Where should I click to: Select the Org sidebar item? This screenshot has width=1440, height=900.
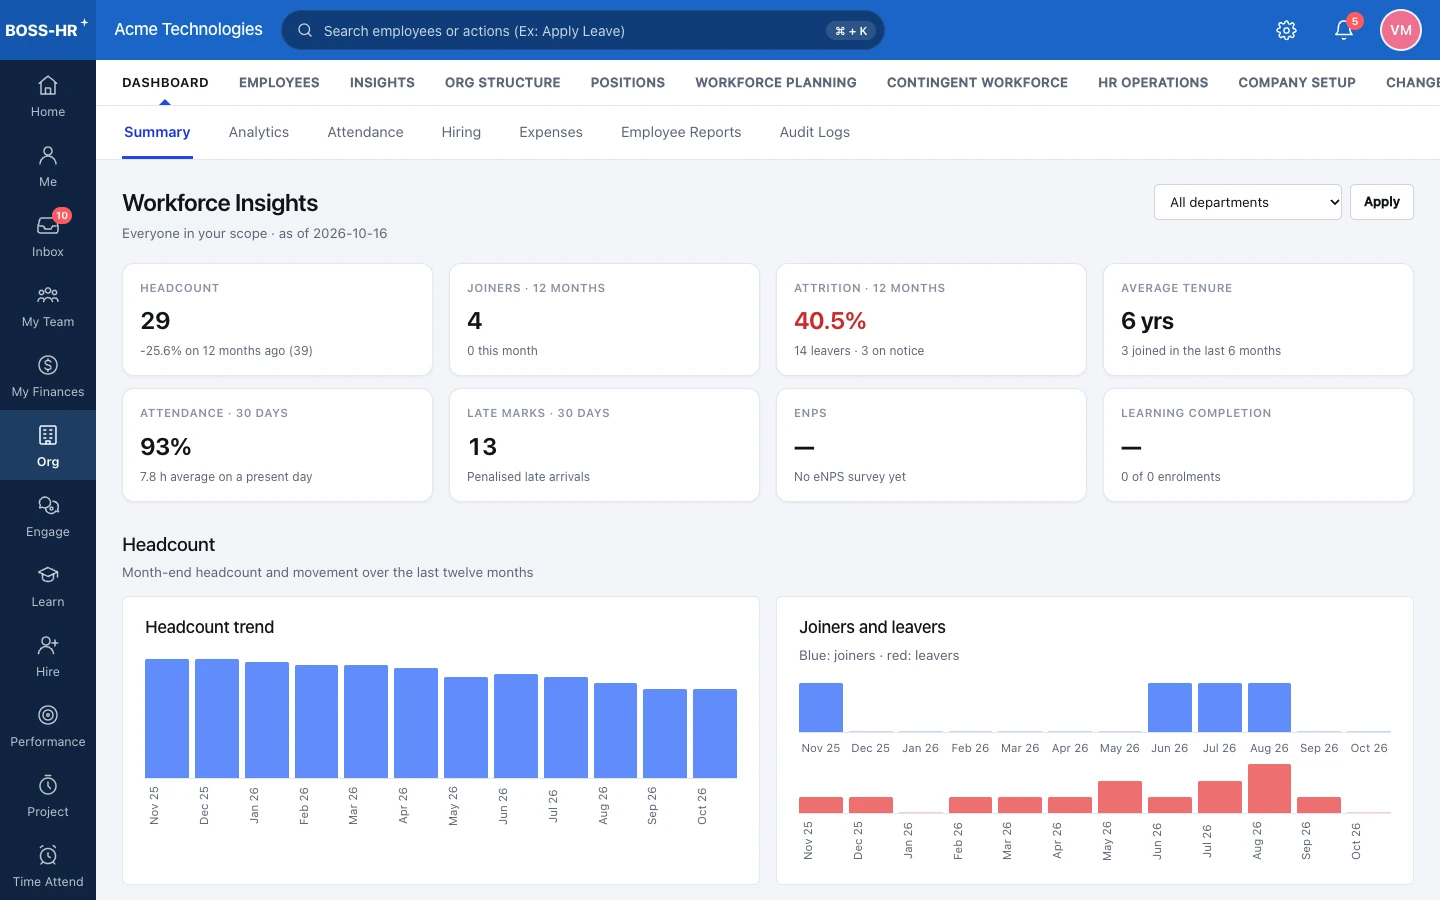click(48, 445)
